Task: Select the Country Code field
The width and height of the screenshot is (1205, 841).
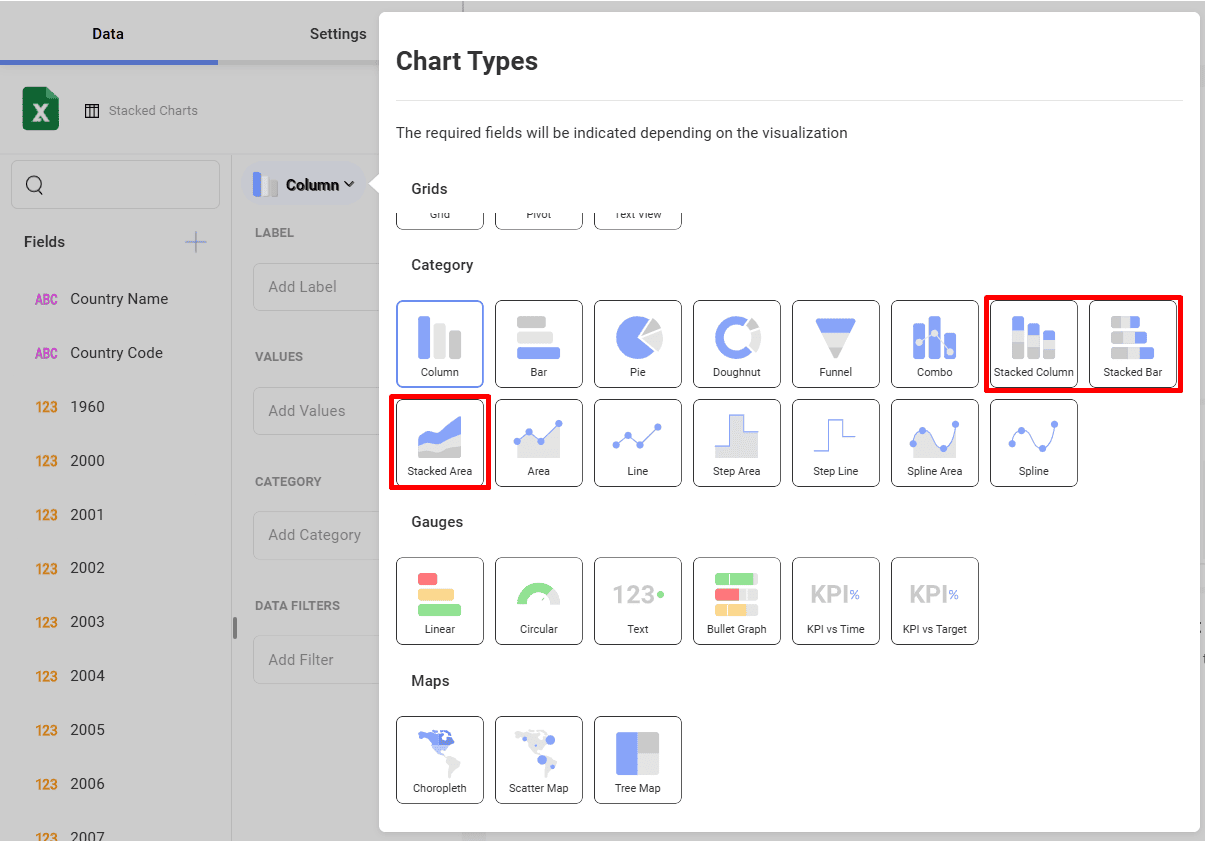Action: tap(116, 353)
